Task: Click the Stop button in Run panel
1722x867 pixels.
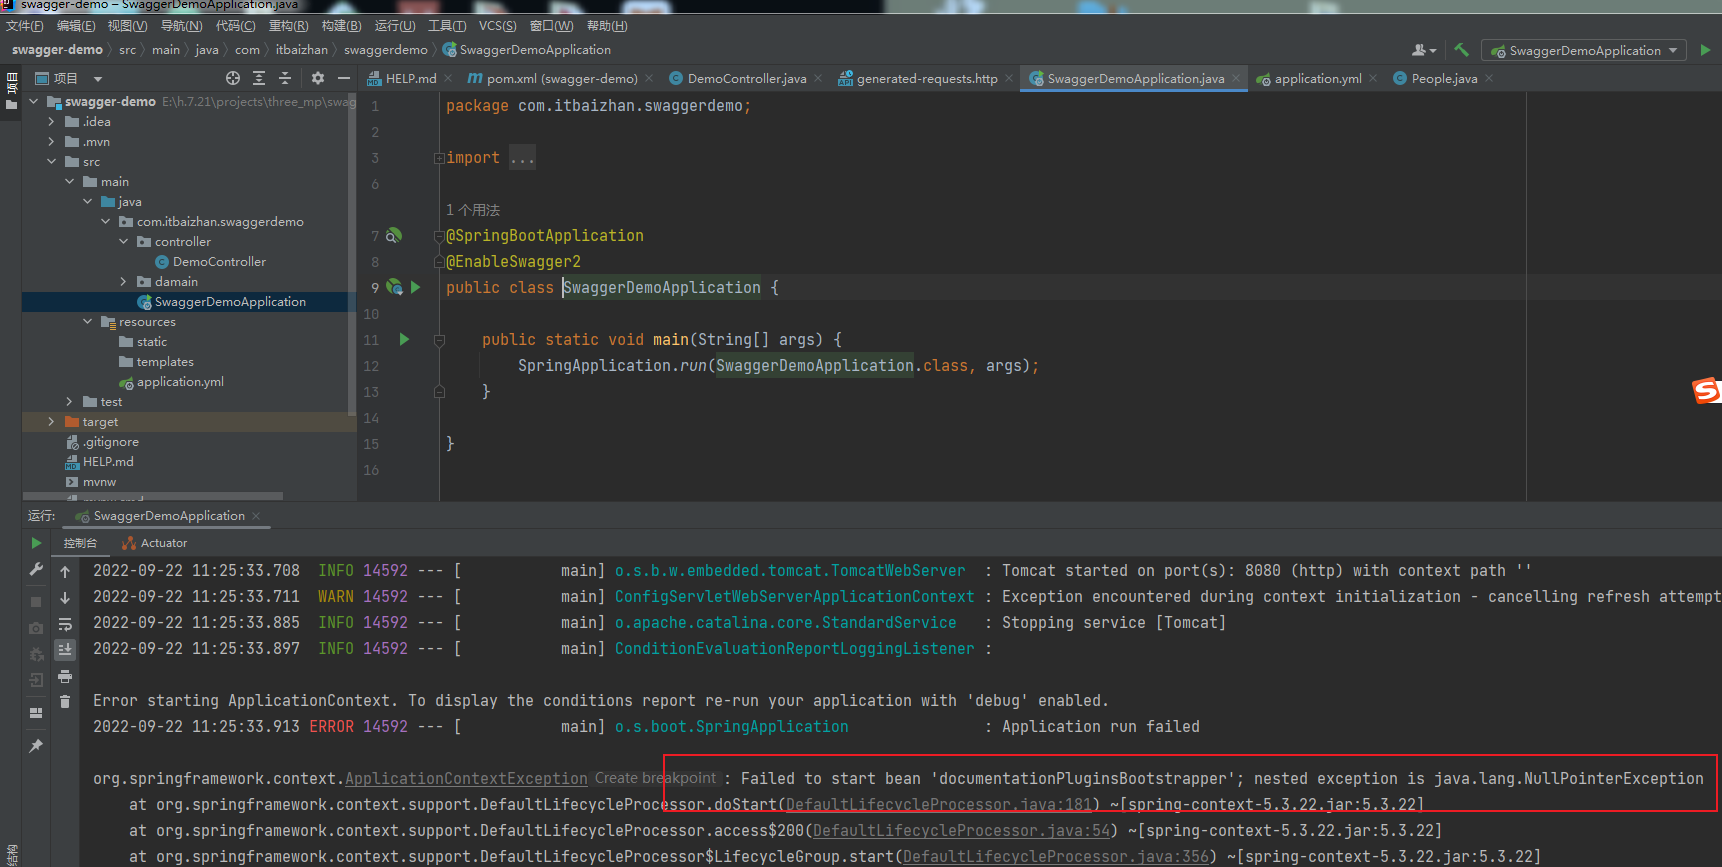Action: 36,602
